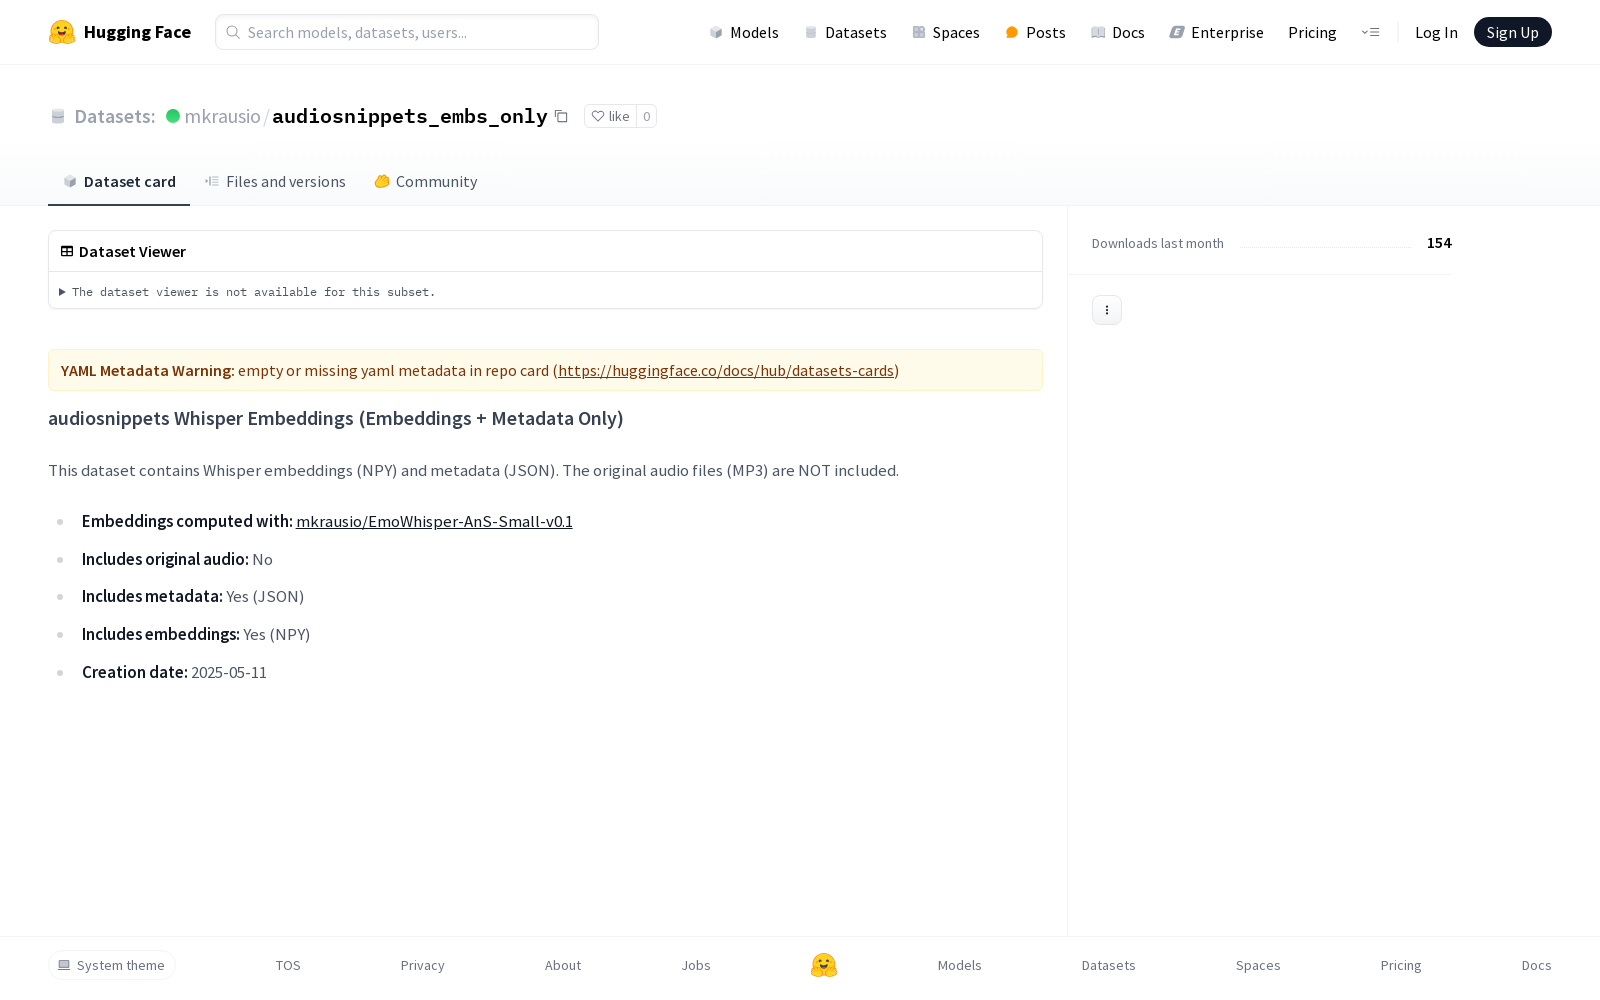Open Posts from the top navigation
This screenshot has width=1600, height=1000.
[x=1035, y=32]
